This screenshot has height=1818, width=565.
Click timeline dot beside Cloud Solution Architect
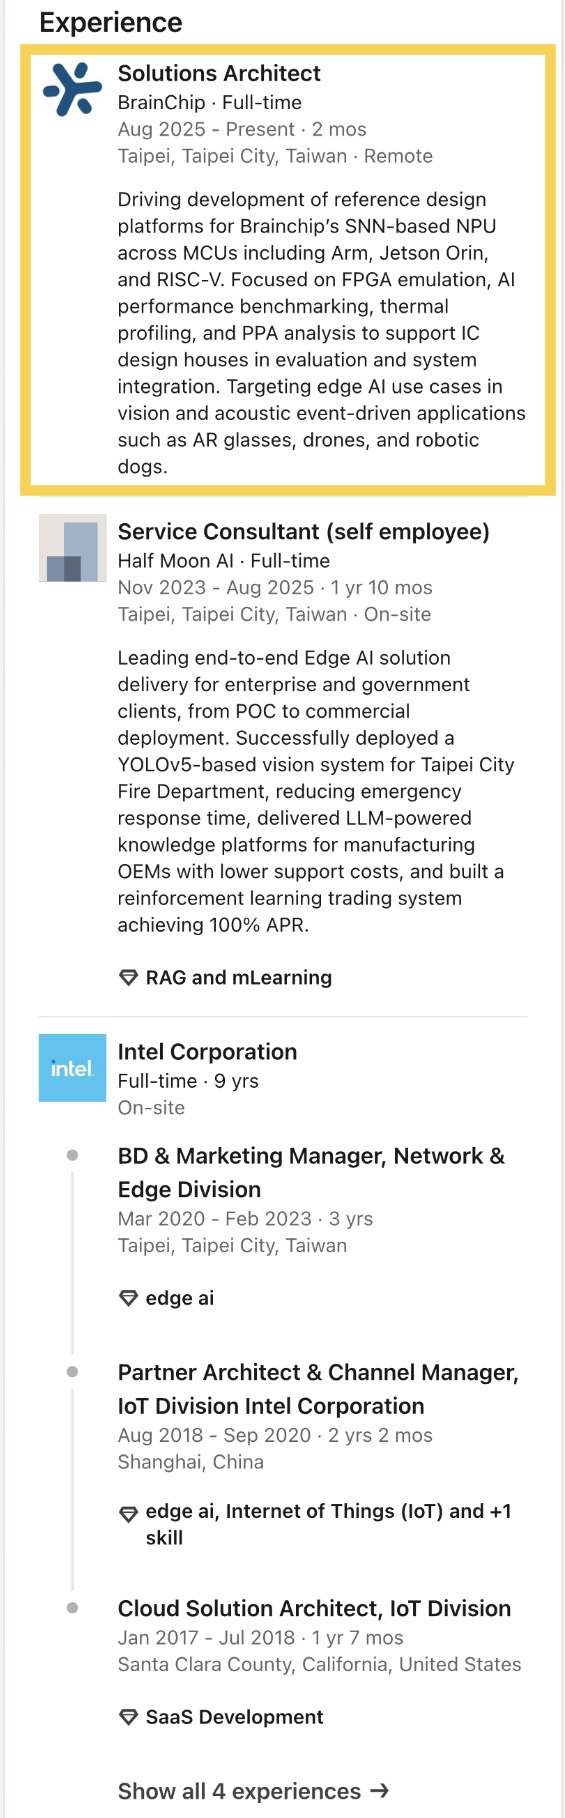click(72, 1608)
